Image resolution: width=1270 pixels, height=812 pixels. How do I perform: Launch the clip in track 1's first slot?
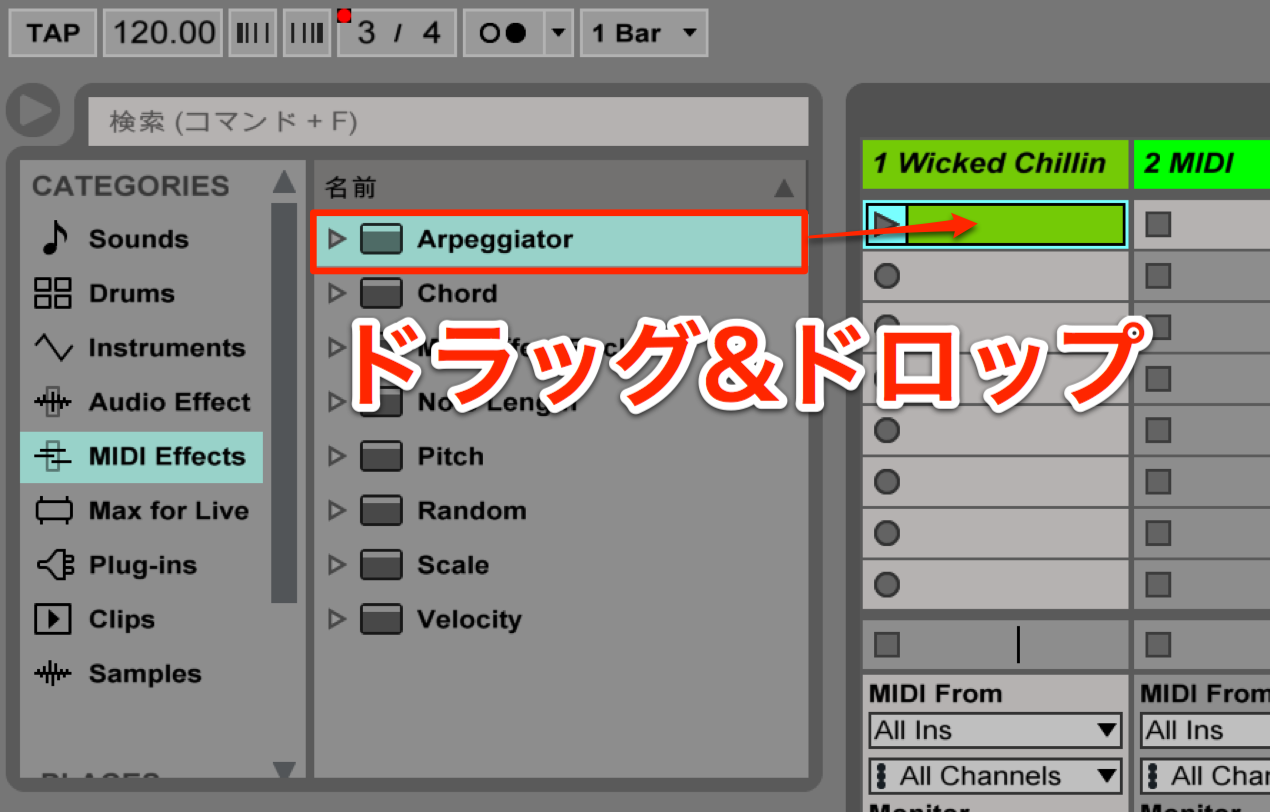point(885,223)
